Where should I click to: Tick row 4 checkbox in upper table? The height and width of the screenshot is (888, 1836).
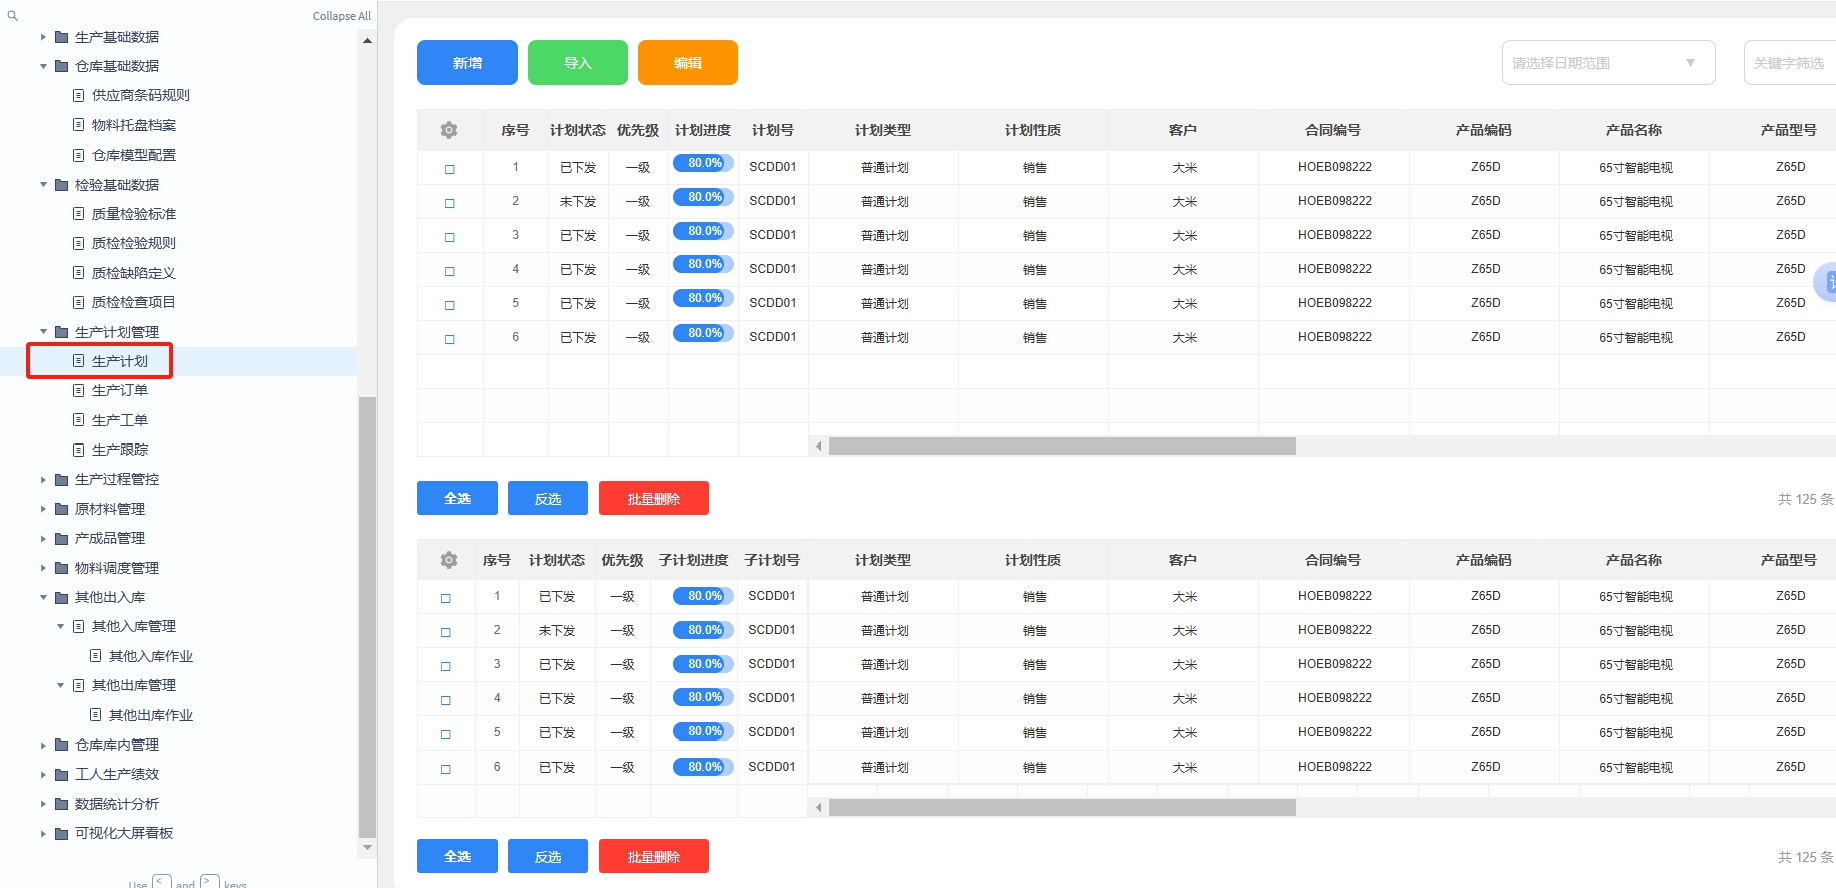pos(450,271)
